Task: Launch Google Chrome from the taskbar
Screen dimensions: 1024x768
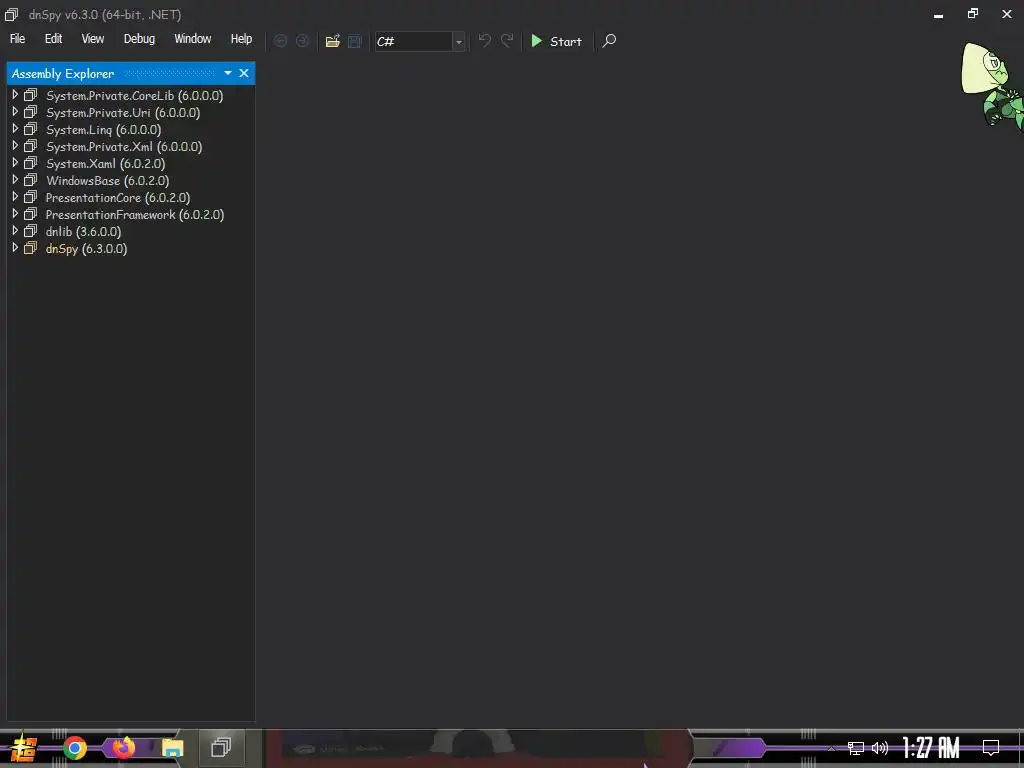Action: click(x=75, y=748)
